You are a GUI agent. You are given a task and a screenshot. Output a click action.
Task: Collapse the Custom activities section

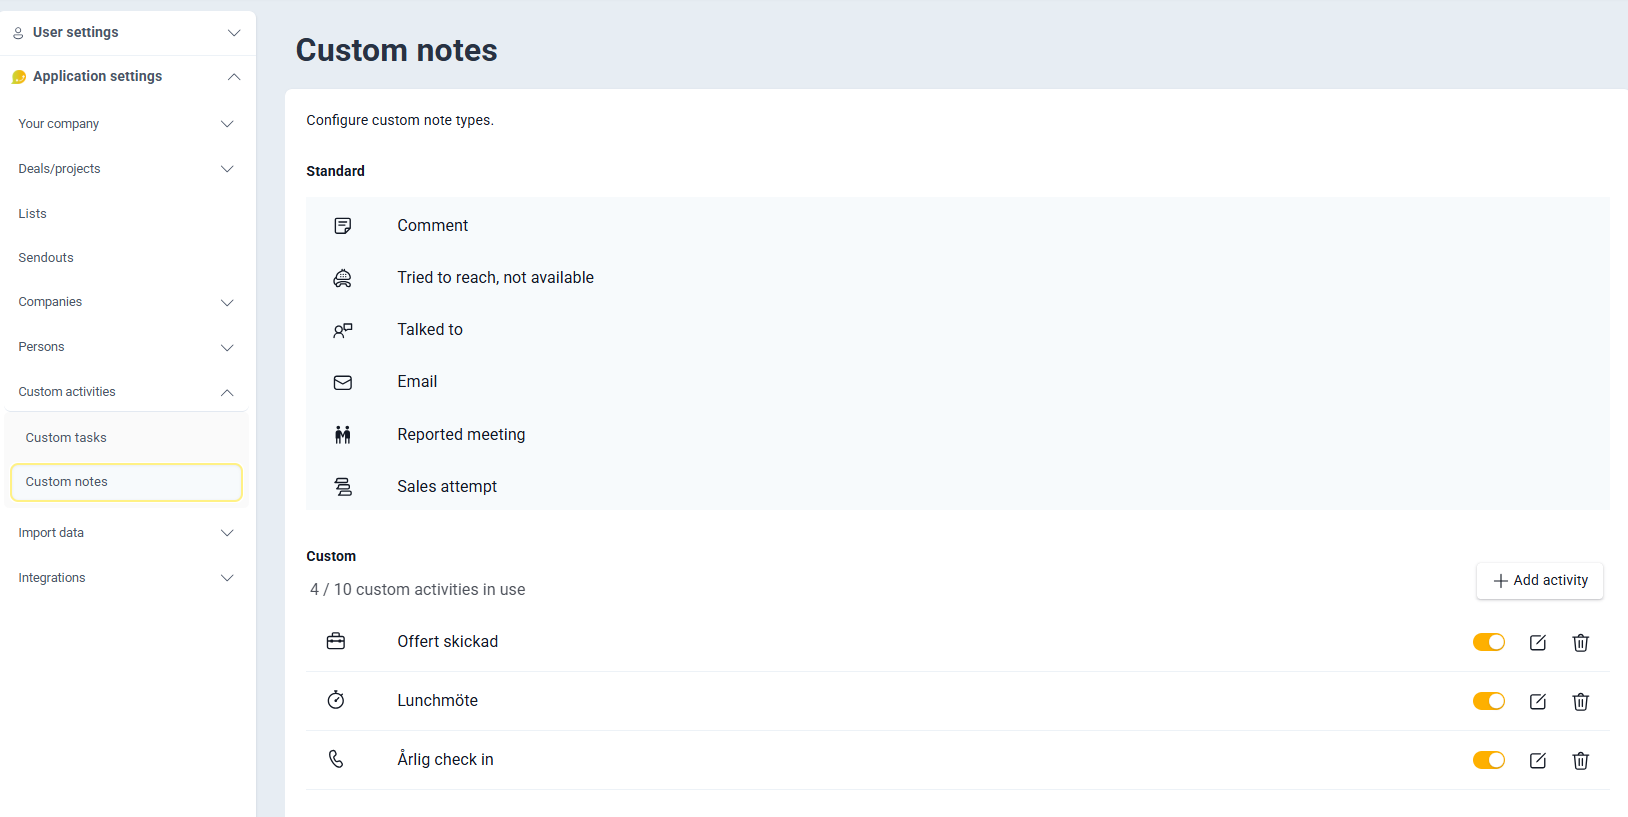point(127,392)
